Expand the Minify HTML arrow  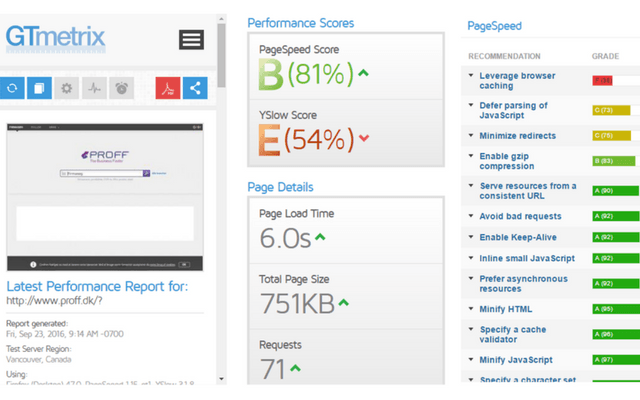pos(471,309)
